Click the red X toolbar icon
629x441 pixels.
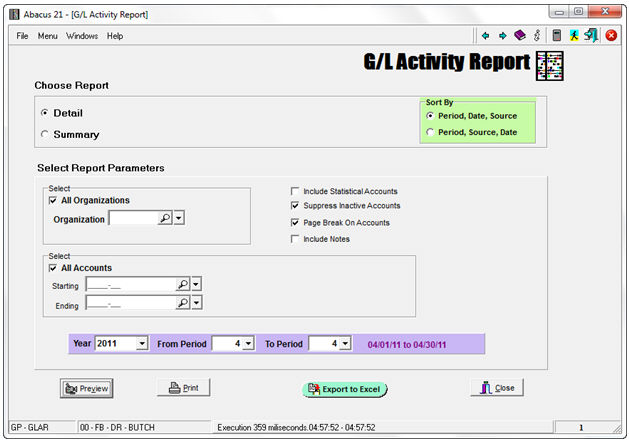610,36
